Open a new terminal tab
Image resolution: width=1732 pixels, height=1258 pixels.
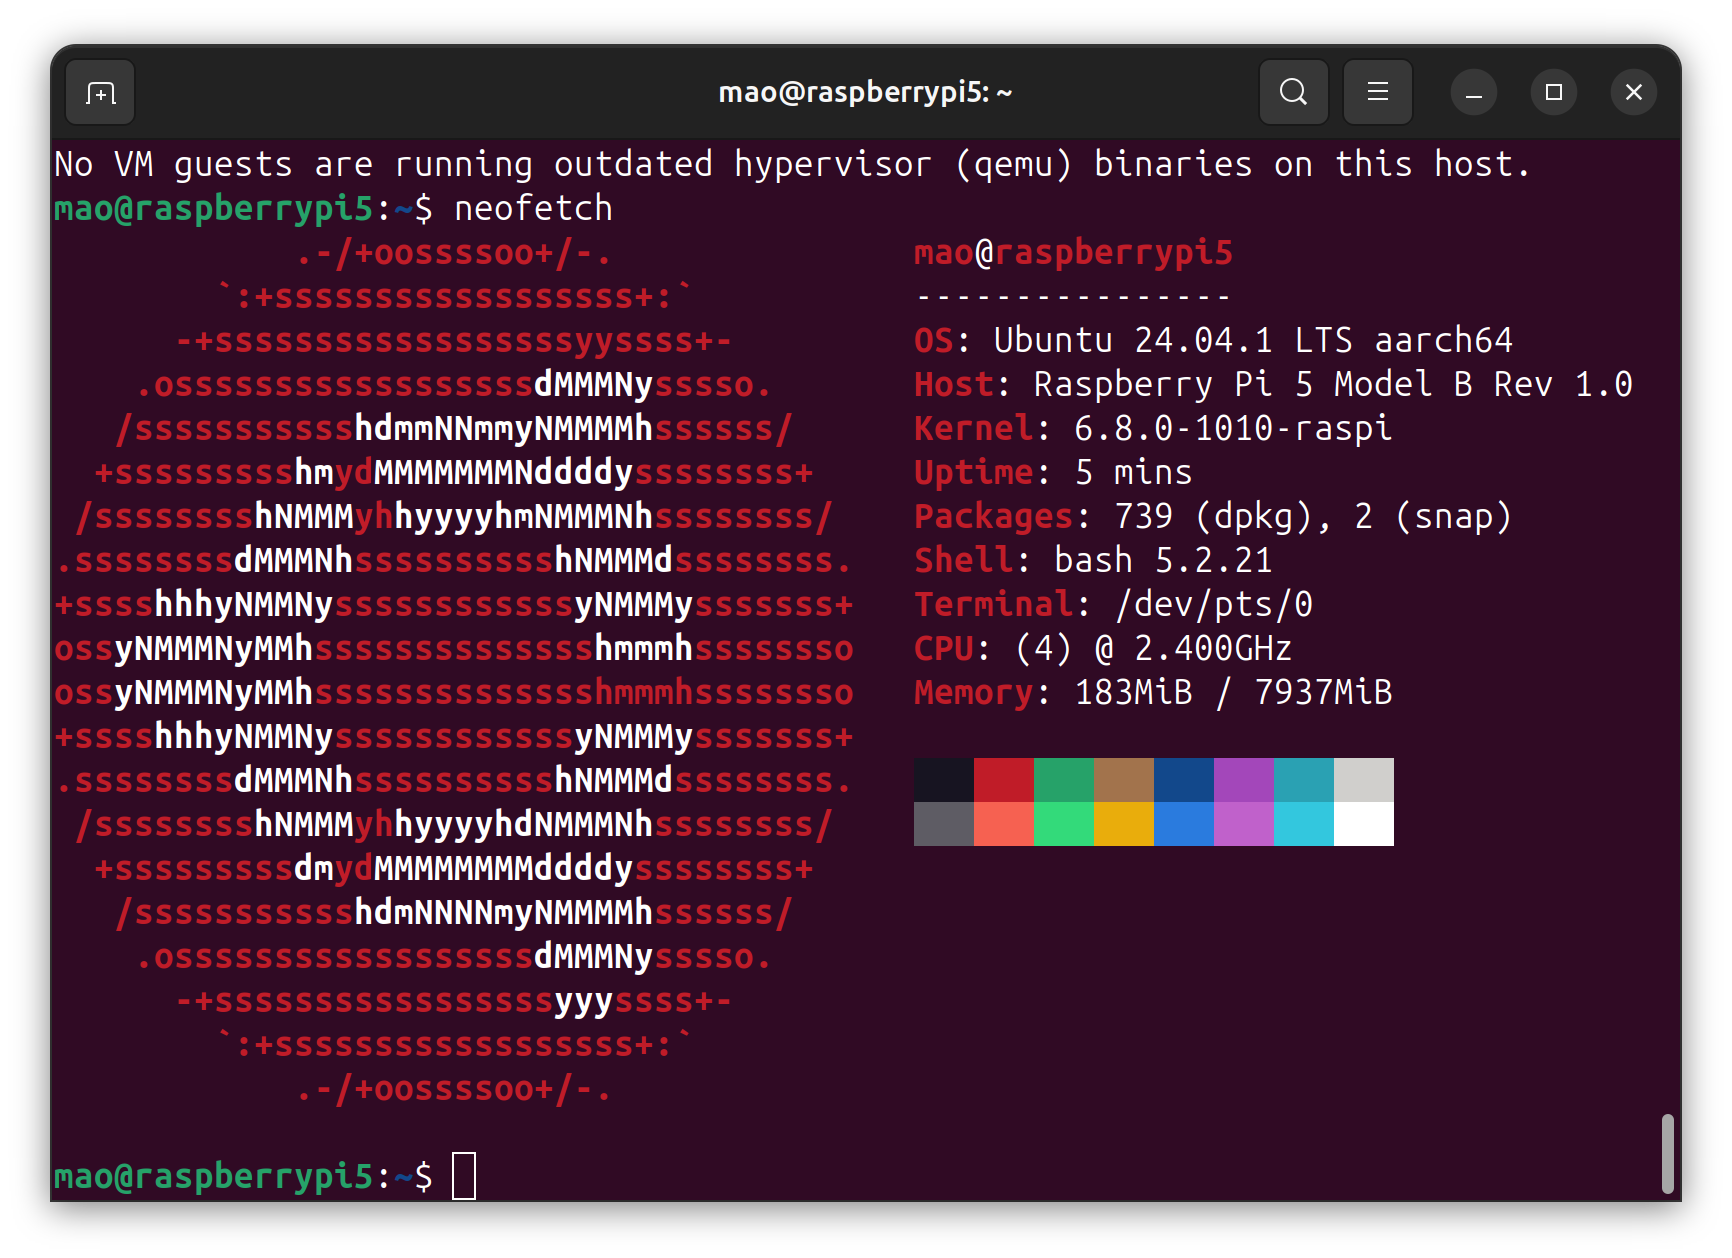point(100,93)
